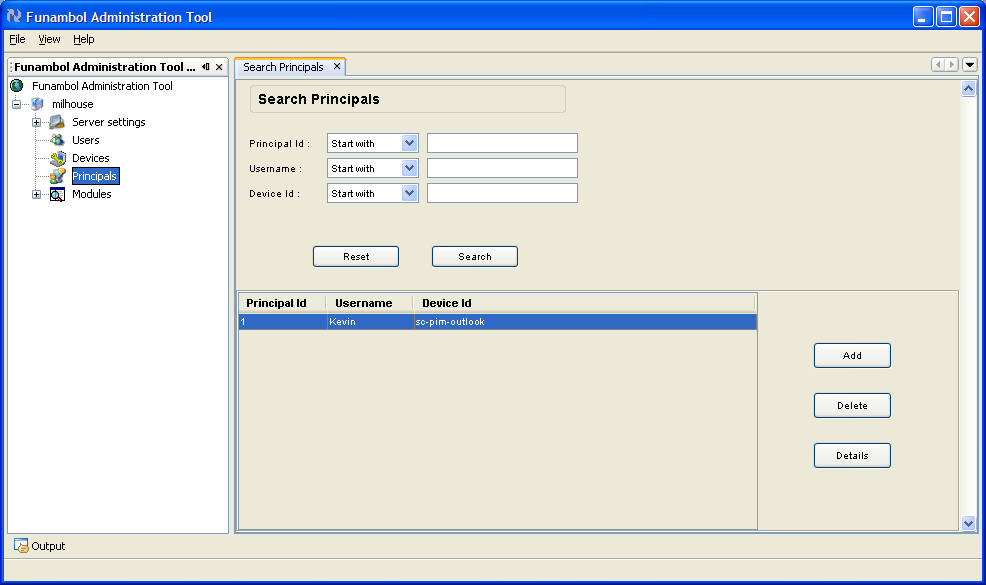Select the Devices tree item
Image resolution: width=986 pixels, height=585 pixels.
coord(91,159)
